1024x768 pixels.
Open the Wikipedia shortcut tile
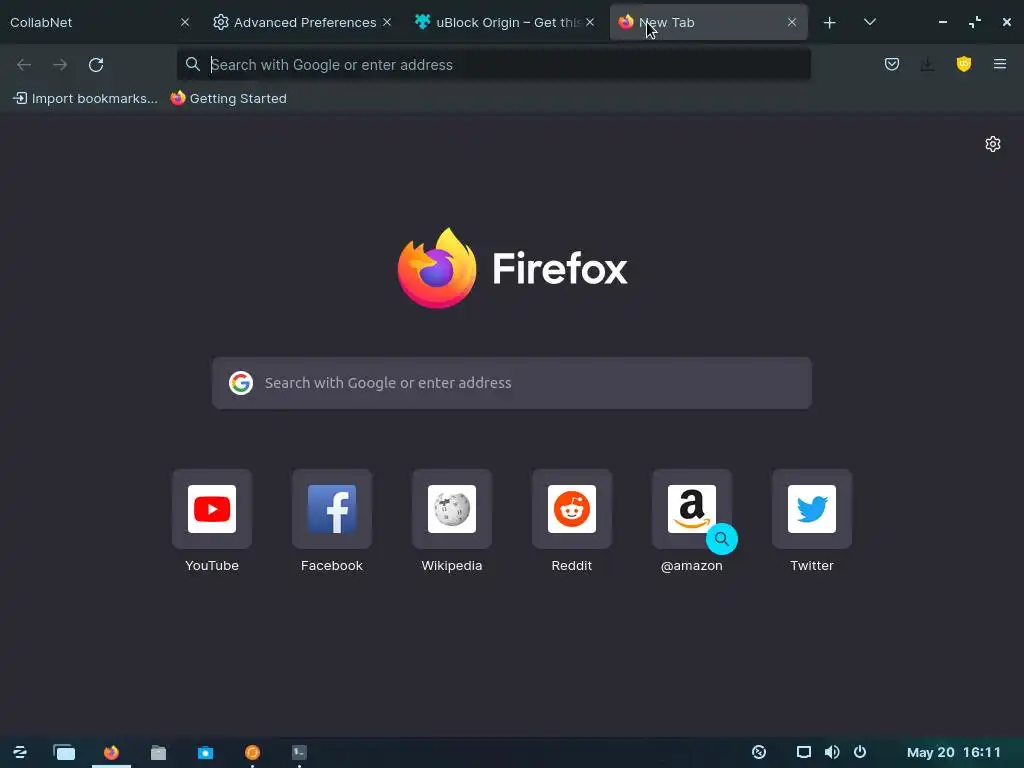pyautogui.click(x=452, y=509)
